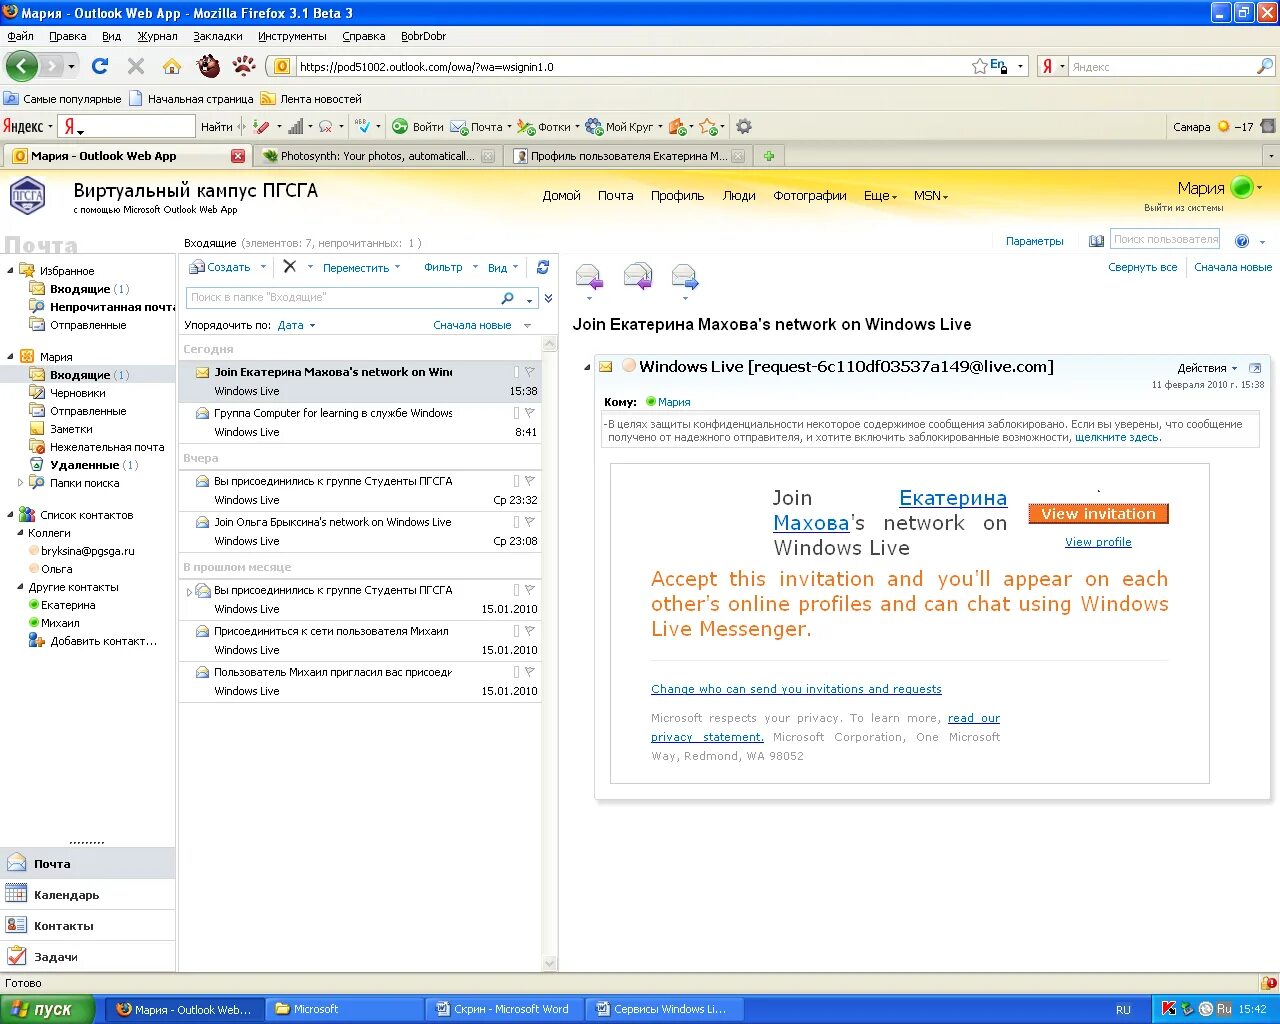Image resolution: width=1280 pixels, height=1024 pixels.
Task: Select Удаленные folder in Мария tree
Action: point(84,465)
